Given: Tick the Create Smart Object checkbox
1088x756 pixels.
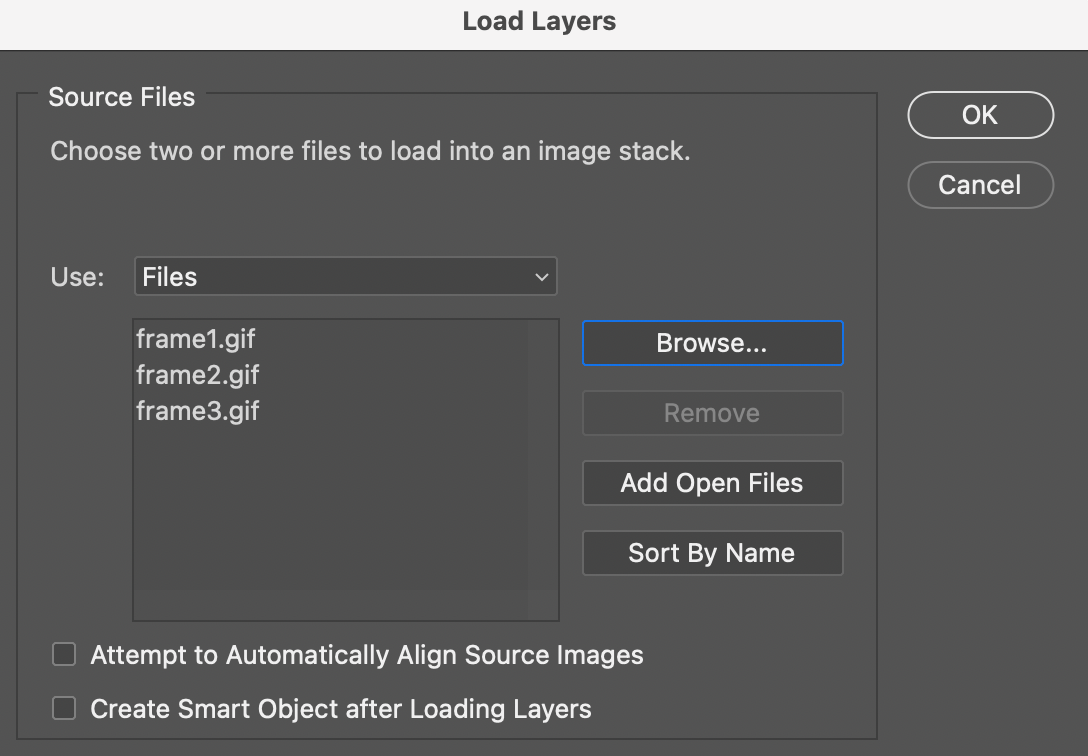Looking at the screenshot, I should coord(64,709).
